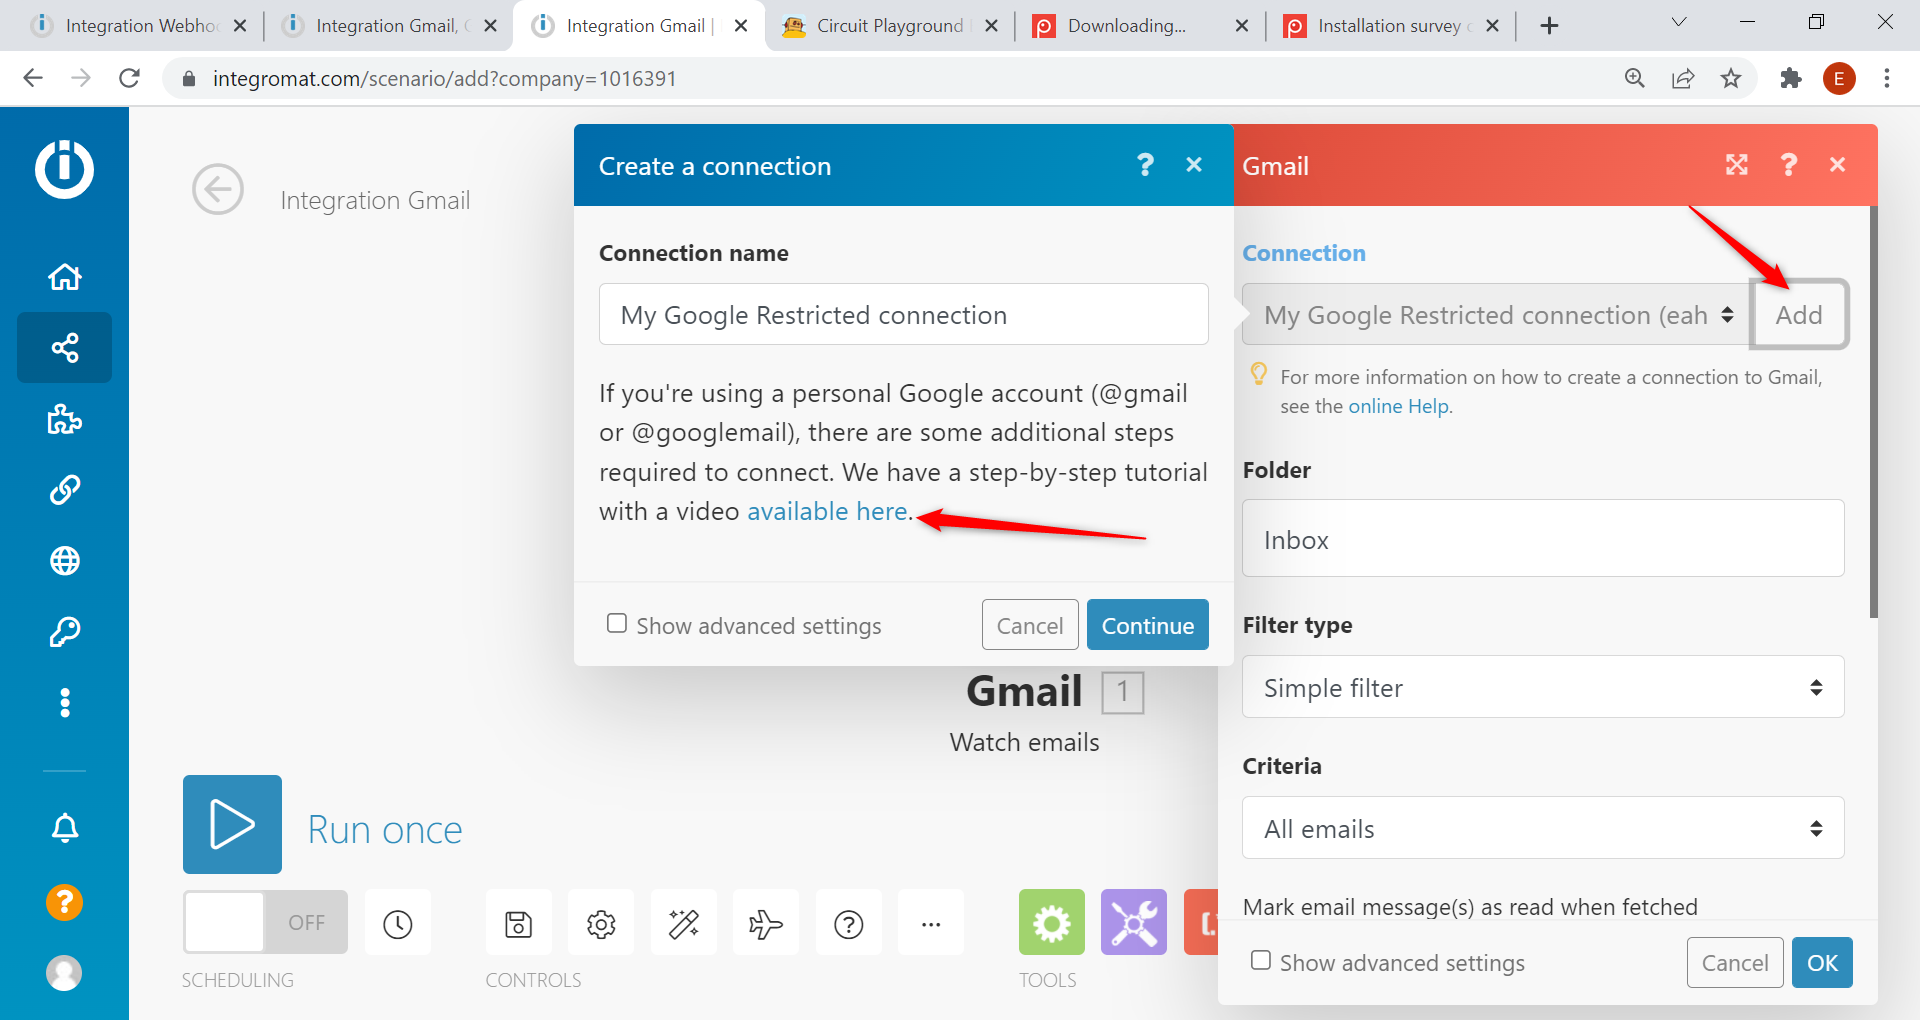Open tab search chevron
The height and width of the screenshot is (1020, 1920).
[1679, 22]
